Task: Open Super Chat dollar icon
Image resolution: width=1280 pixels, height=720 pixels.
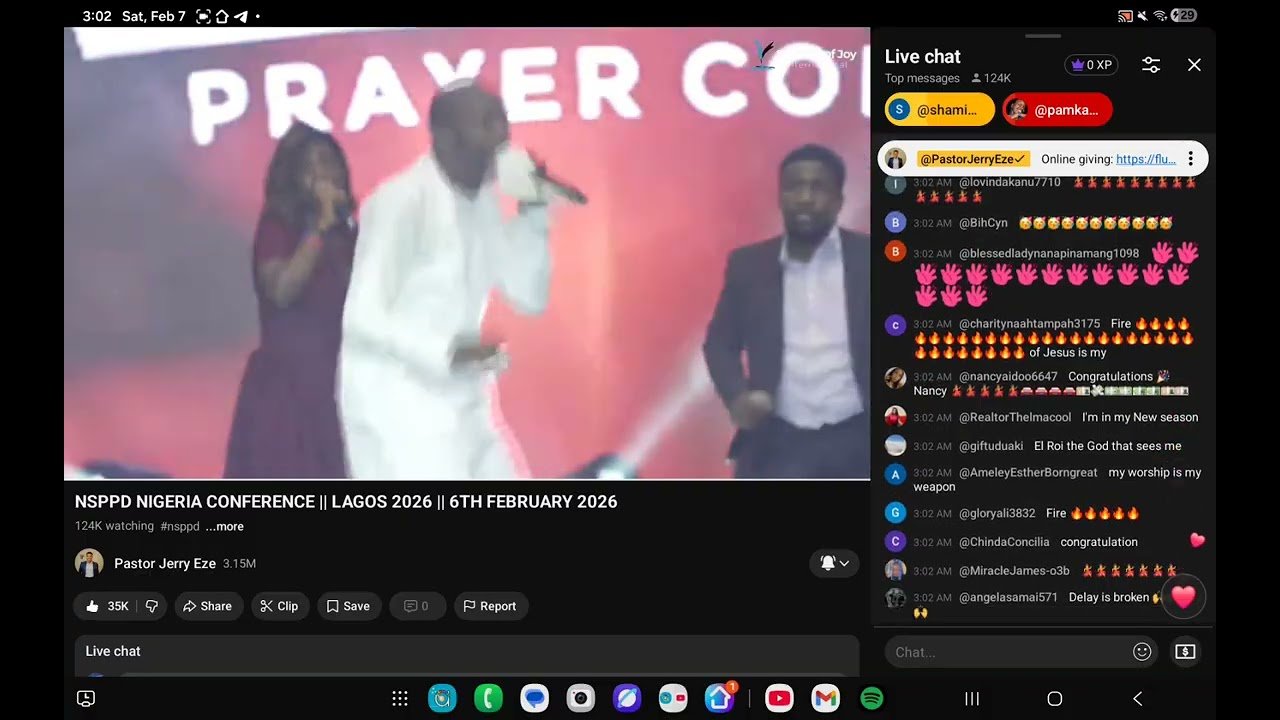Action: click(x=1185, y=652)
